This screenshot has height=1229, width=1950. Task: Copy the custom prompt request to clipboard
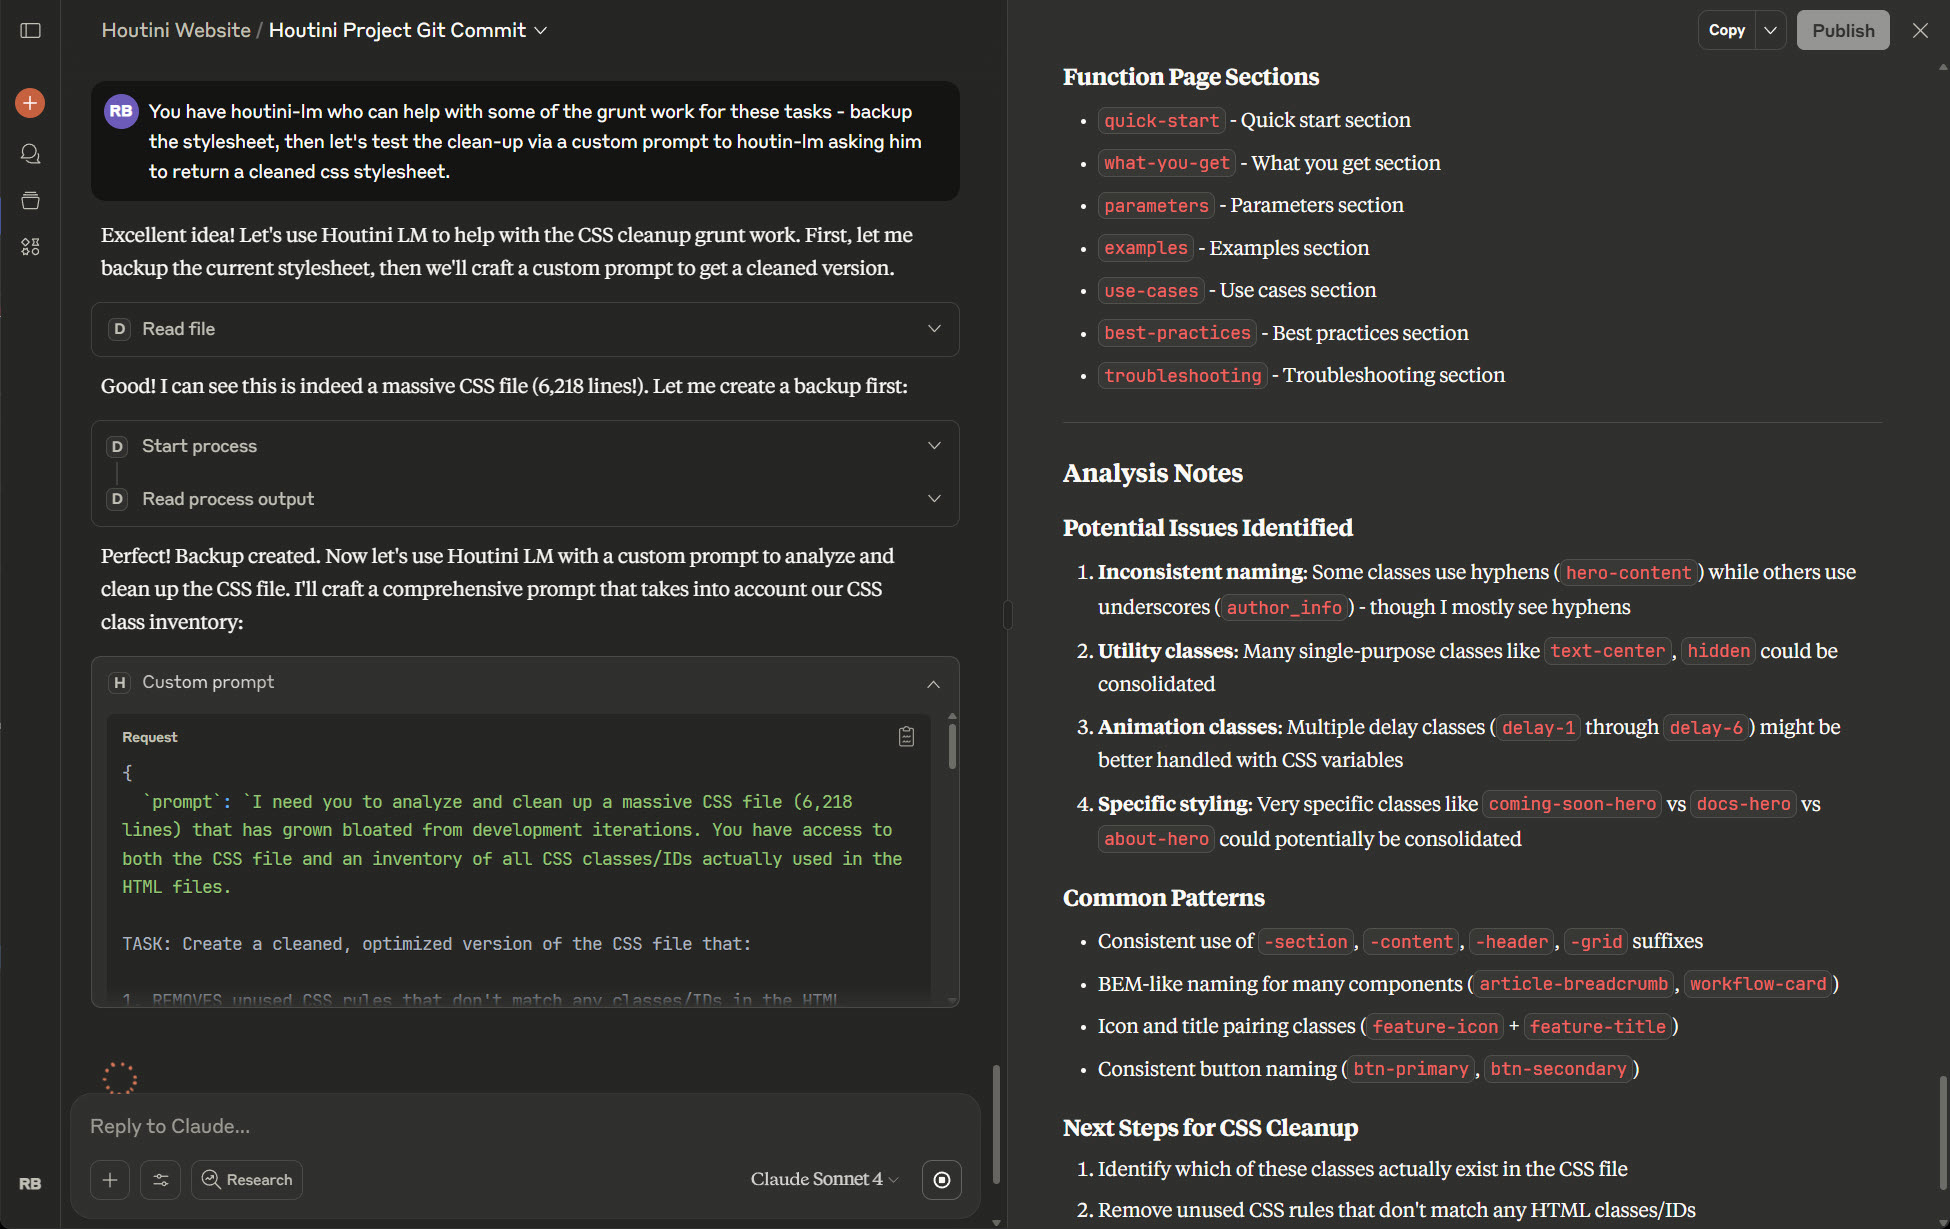pyautogui.click(x=906, y=737)
